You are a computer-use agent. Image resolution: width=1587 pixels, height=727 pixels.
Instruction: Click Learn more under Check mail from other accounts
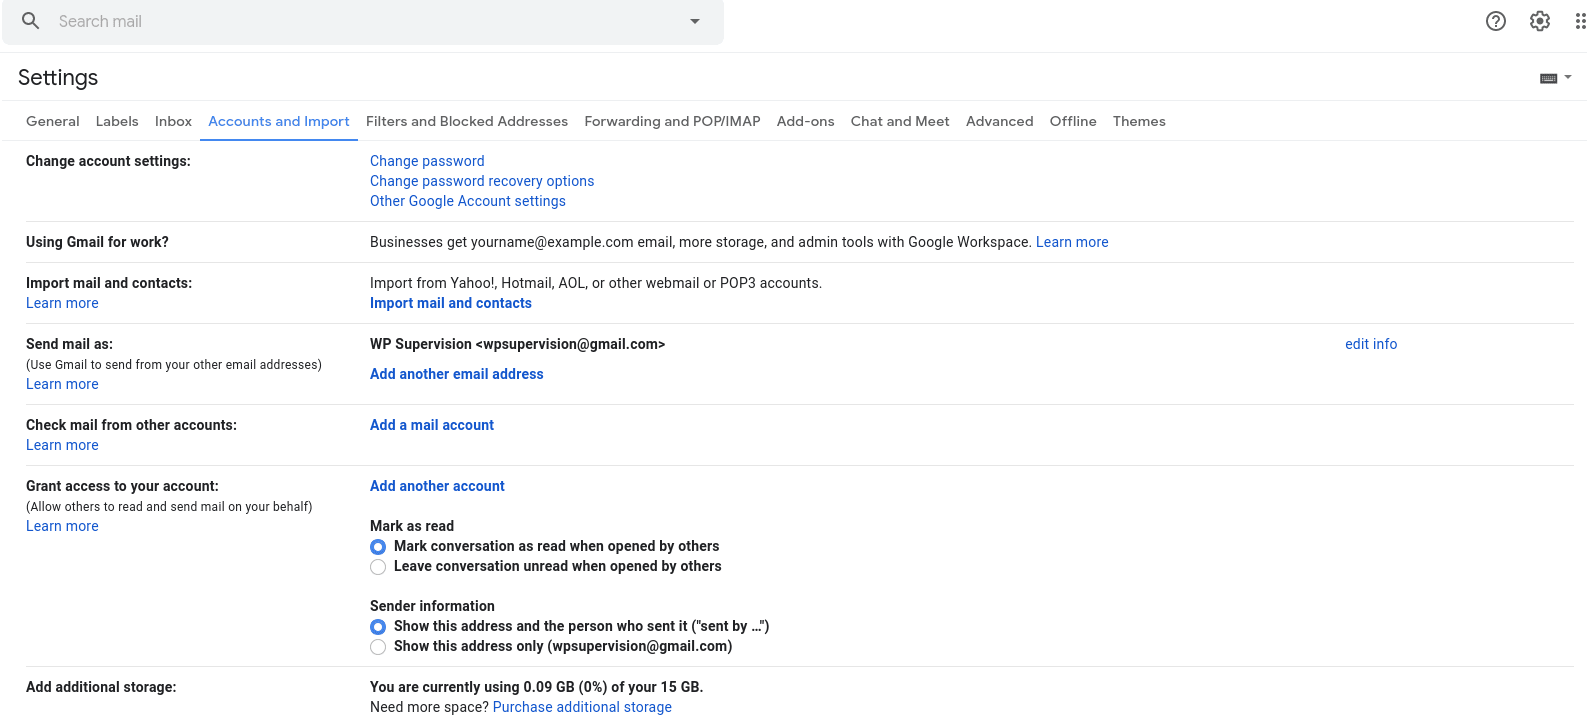click(62, 445)
